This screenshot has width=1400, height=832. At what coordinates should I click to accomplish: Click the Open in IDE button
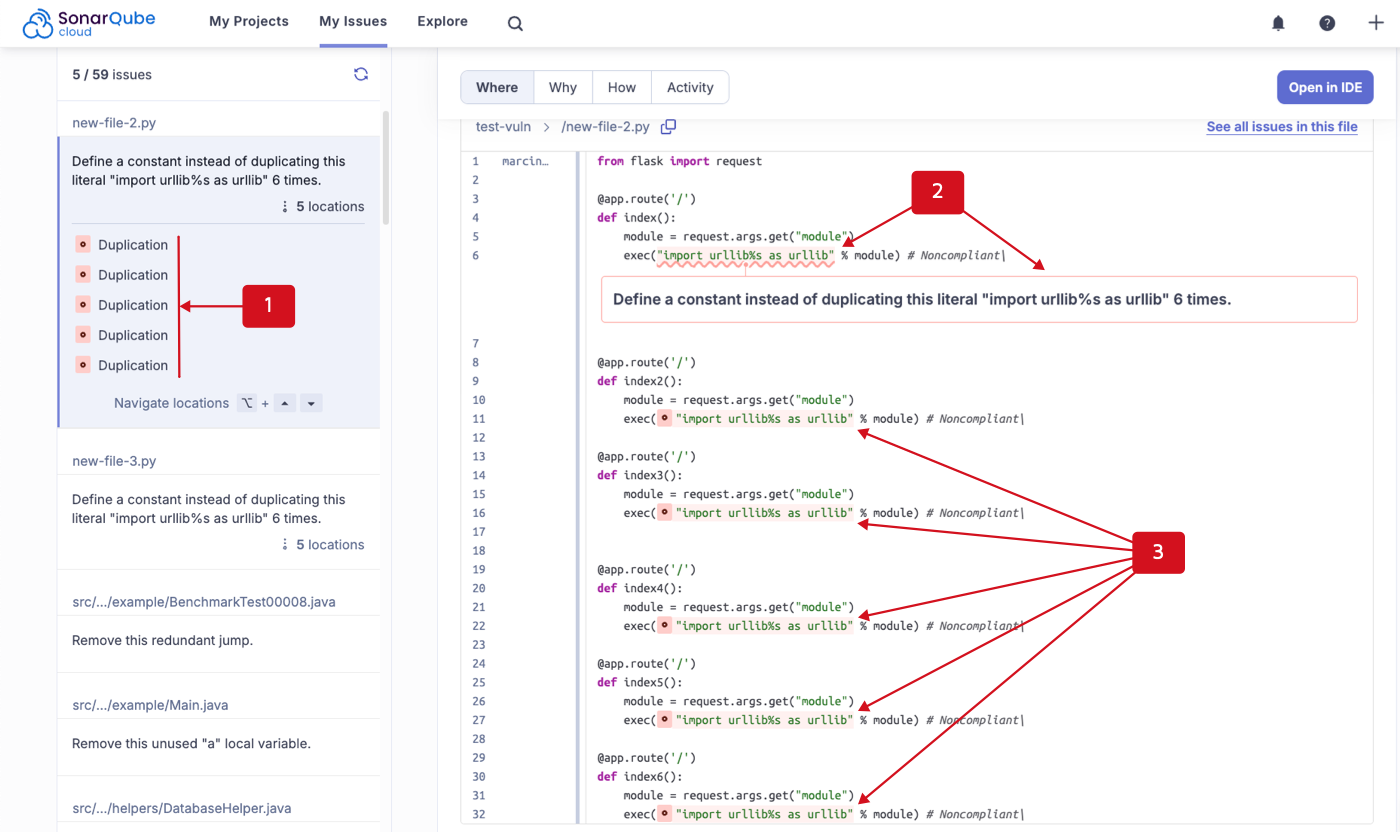(1324, 87)
